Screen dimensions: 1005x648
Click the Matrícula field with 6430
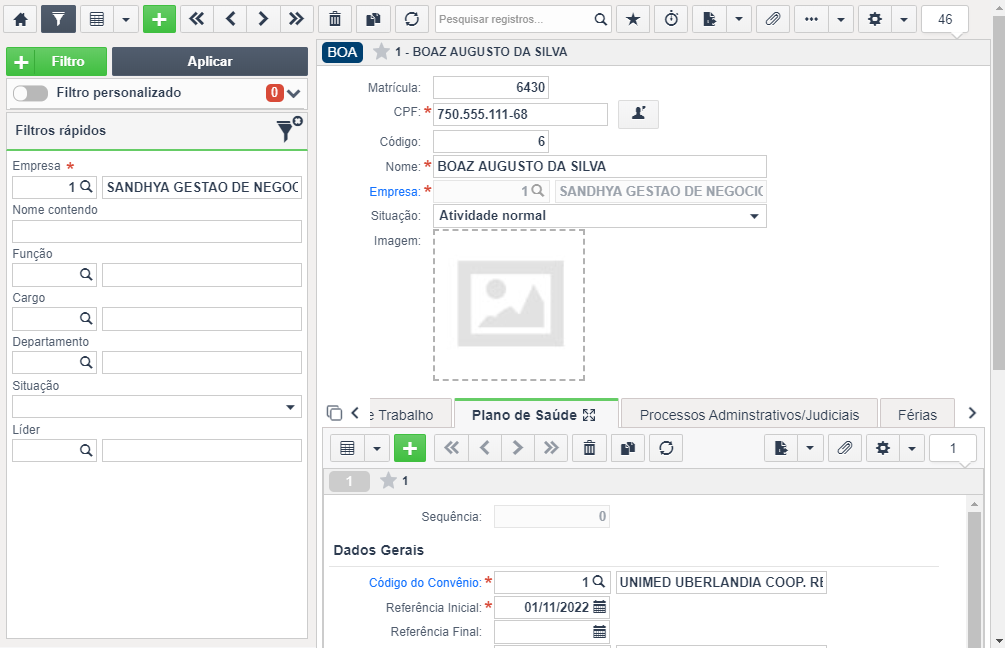coord(491,87)
